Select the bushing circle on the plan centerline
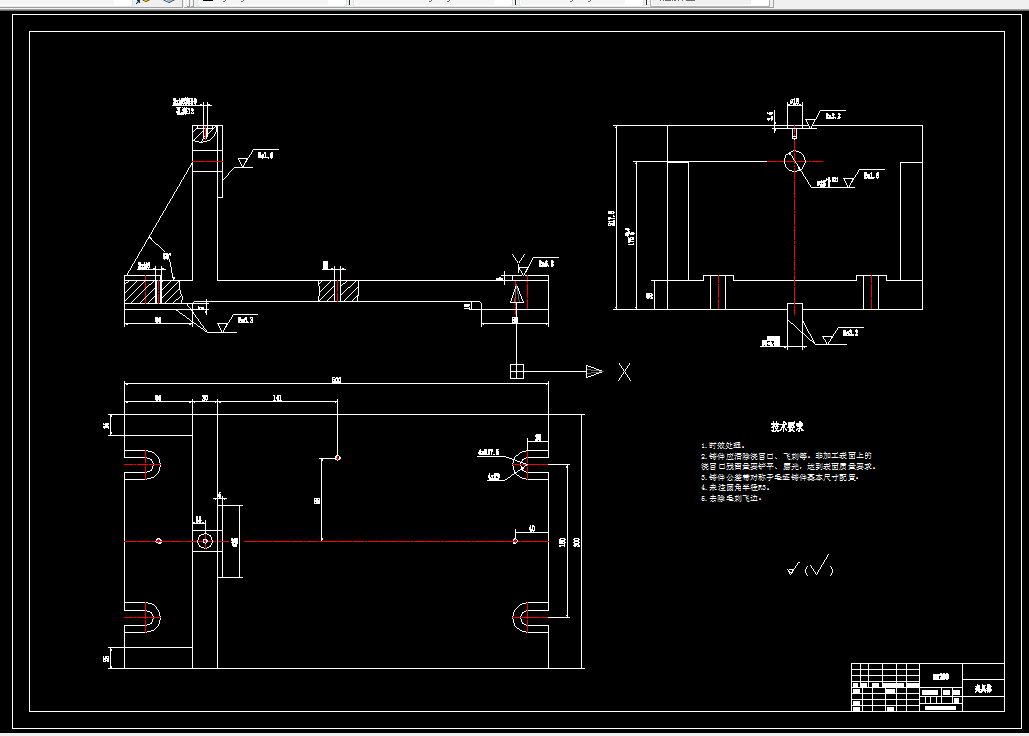The height and width of the screenshot is (736, 1029). point(205,541)
